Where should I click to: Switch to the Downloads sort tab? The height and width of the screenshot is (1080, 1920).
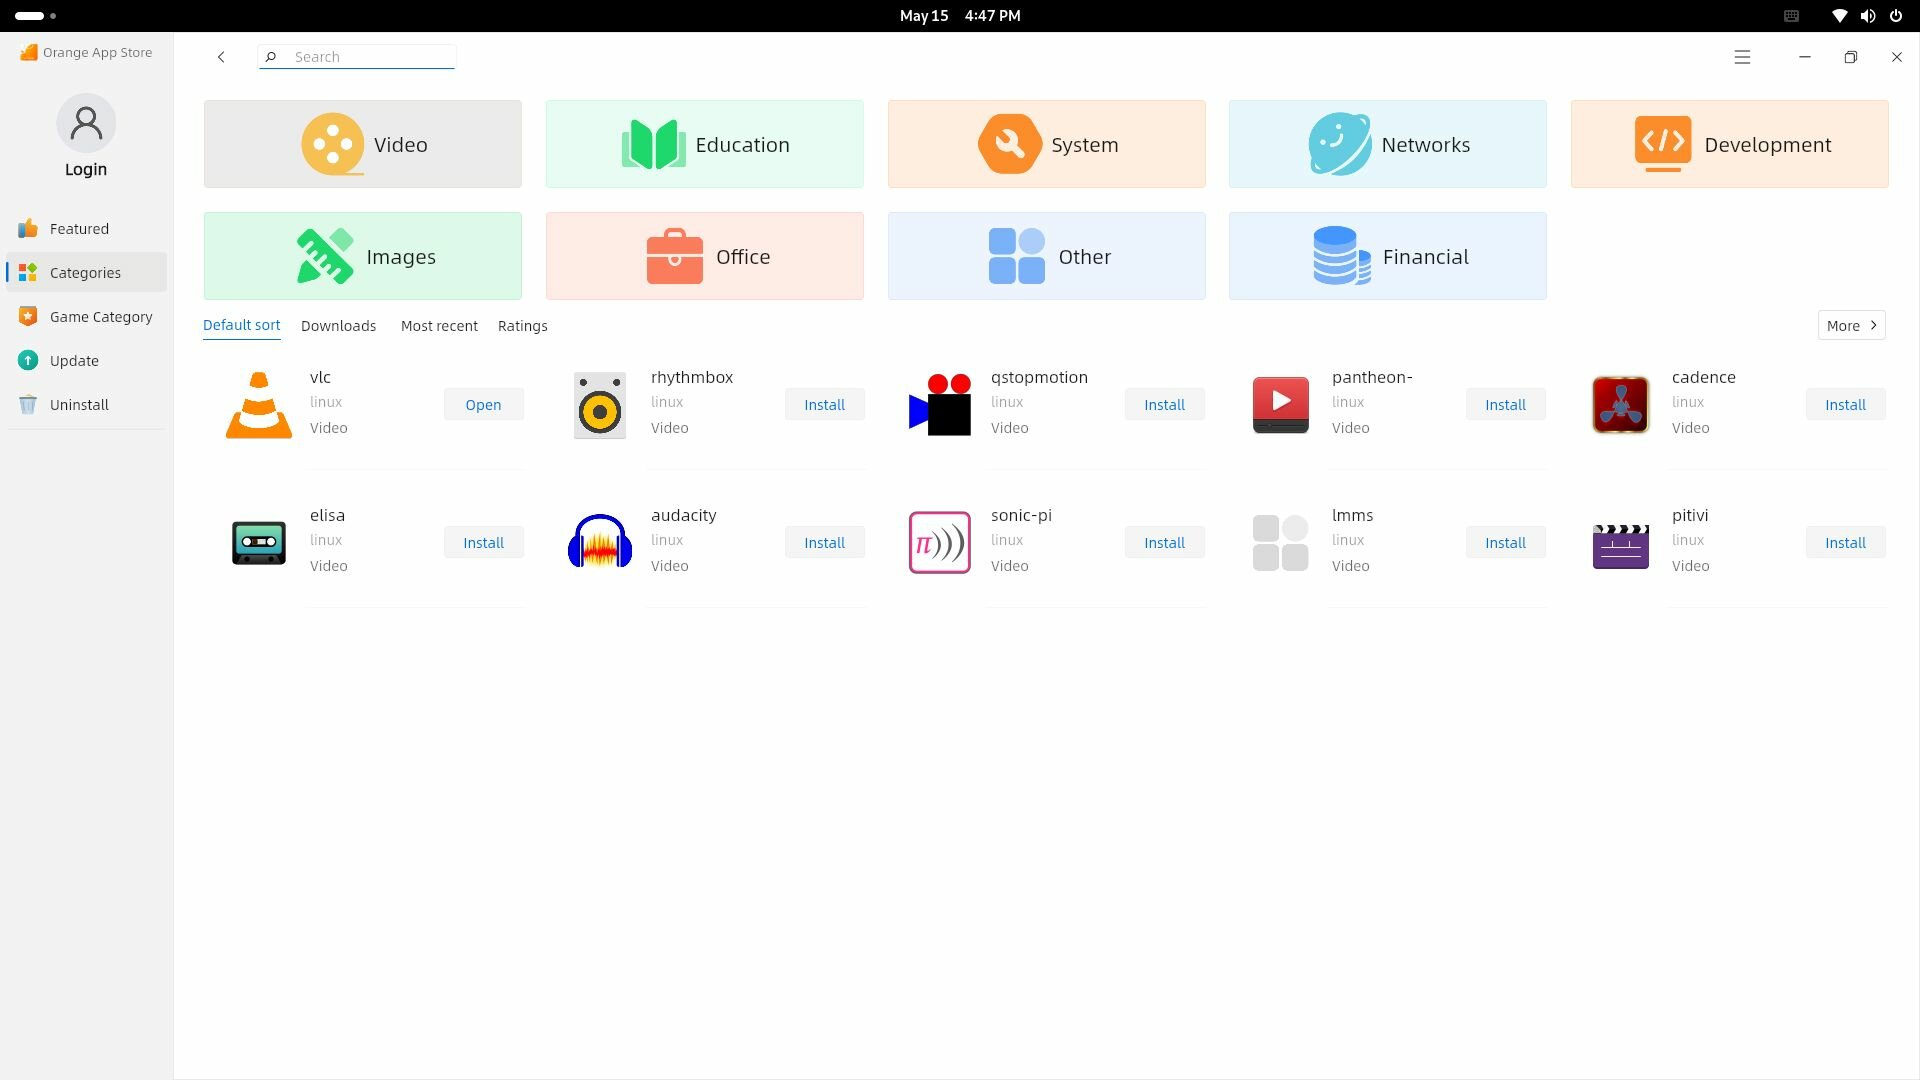338,326
